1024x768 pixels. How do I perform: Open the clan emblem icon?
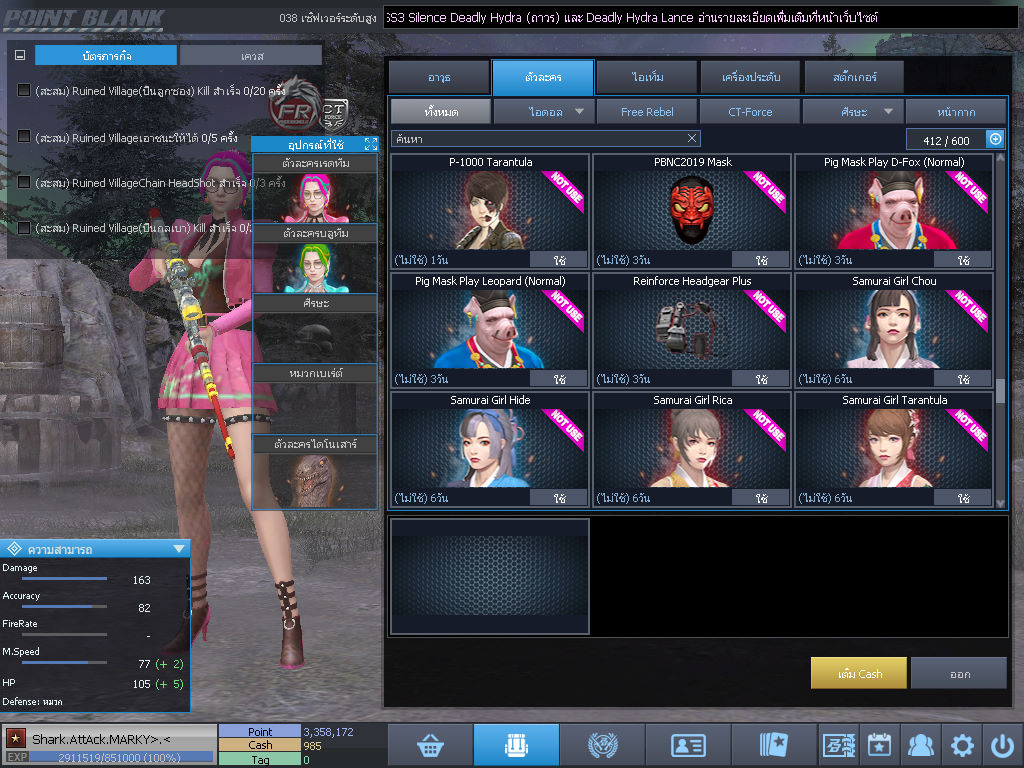[602, 745]
